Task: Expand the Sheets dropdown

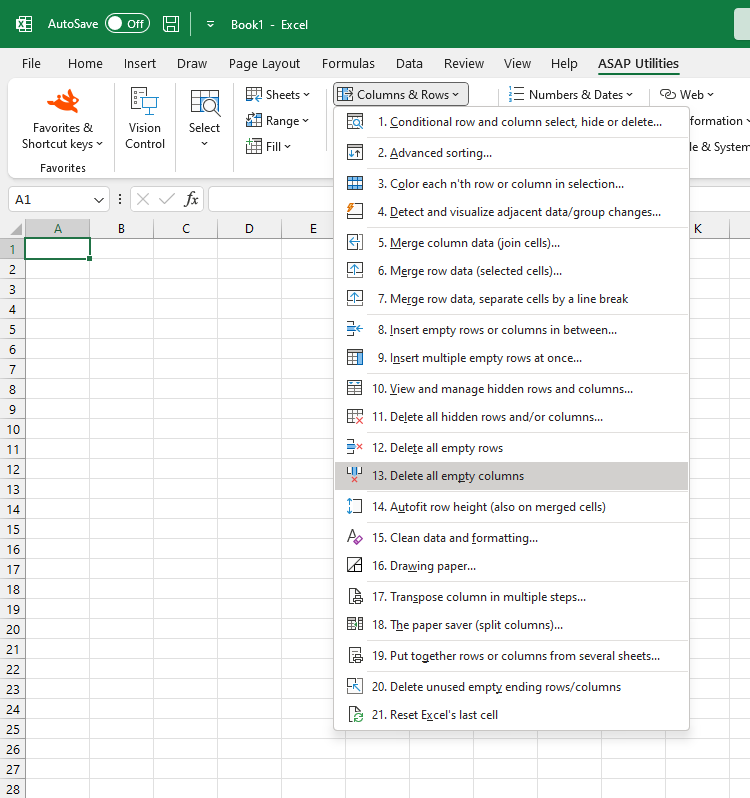Action: pos(278,95)
